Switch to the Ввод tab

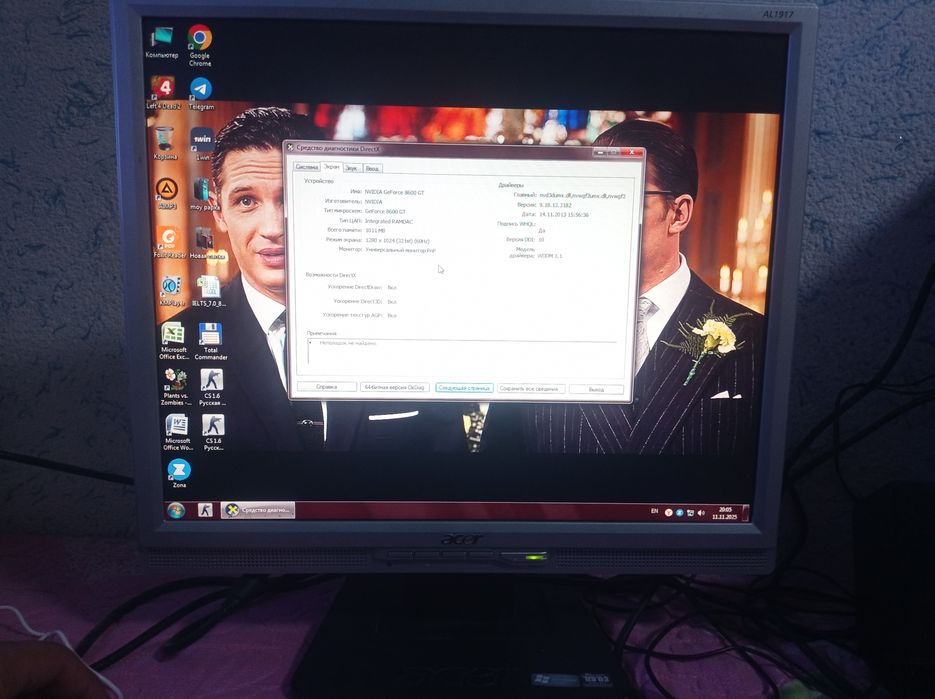point(372,169)
